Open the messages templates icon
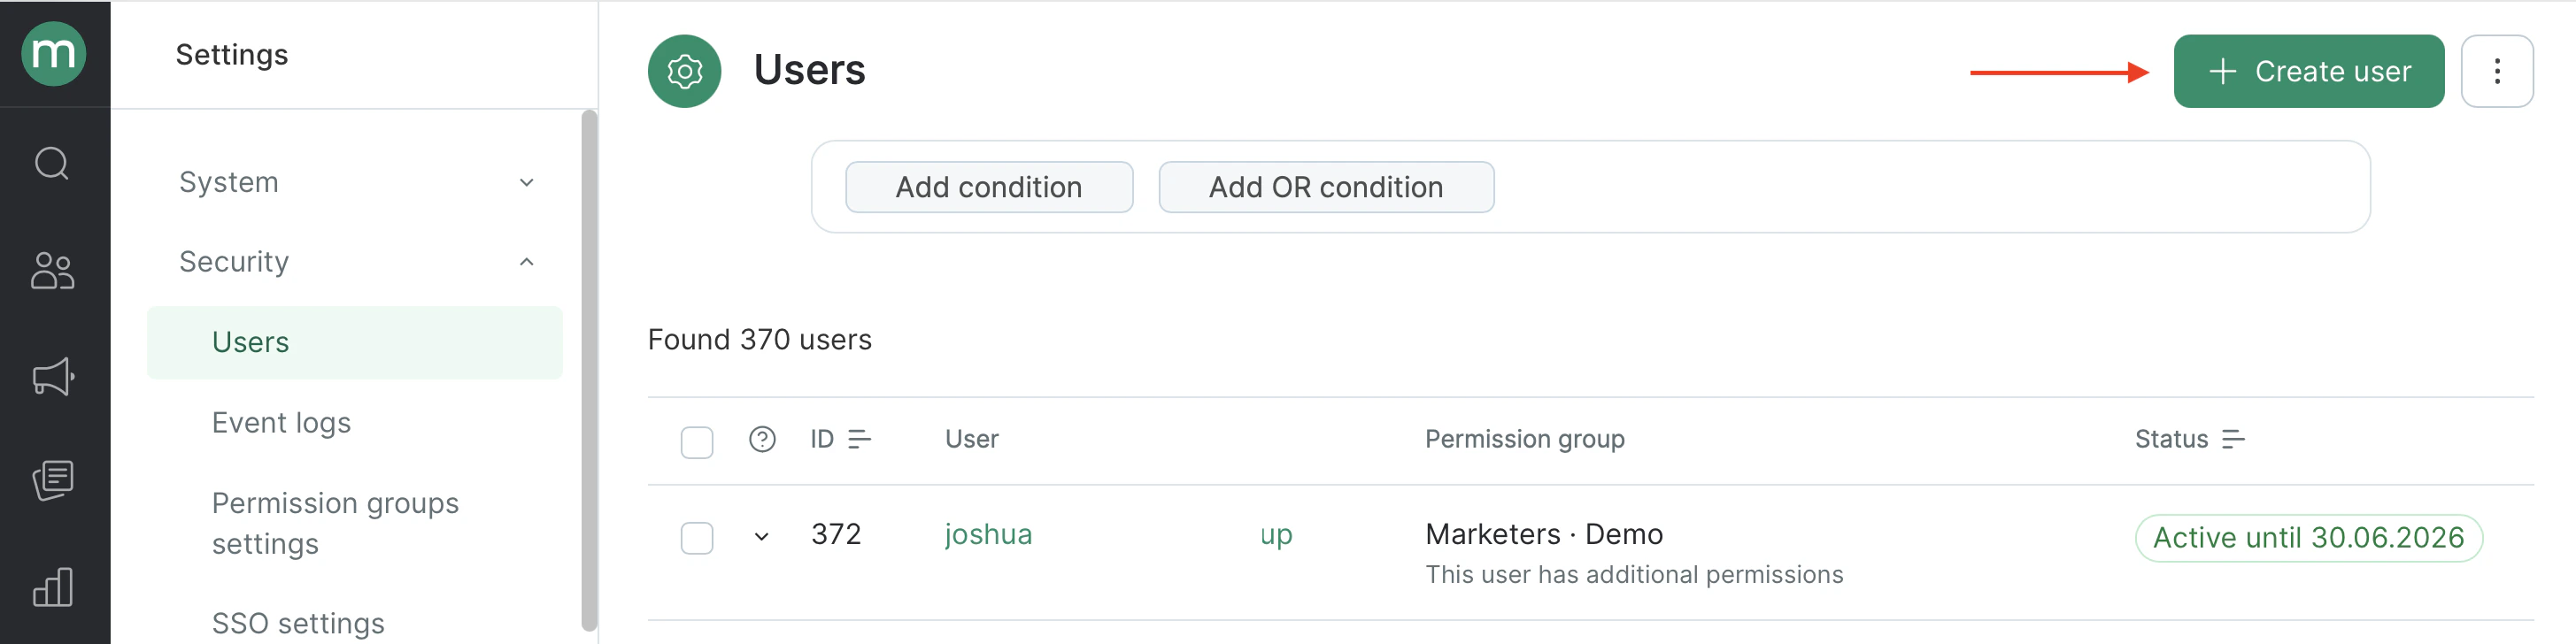The width and height of the screenshot is (2576, 644). [x=53, y=481]
